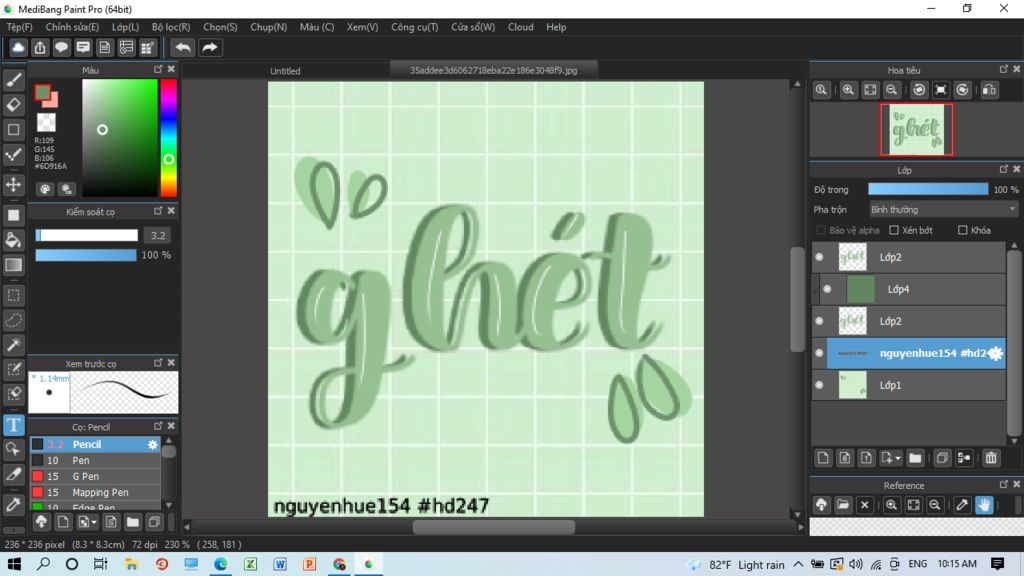
Task: Click the Navigator preview thumbnail
Action: pyautogui.click(x=916, y=129)
